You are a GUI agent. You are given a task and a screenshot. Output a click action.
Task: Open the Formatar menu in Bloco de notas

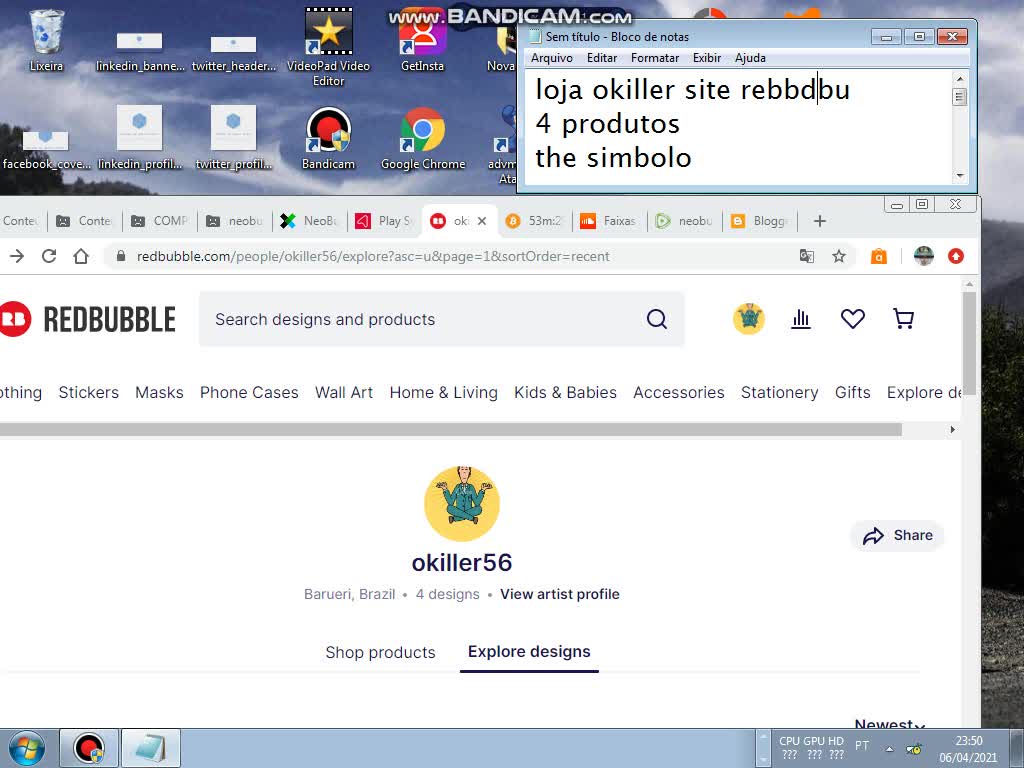655,58
